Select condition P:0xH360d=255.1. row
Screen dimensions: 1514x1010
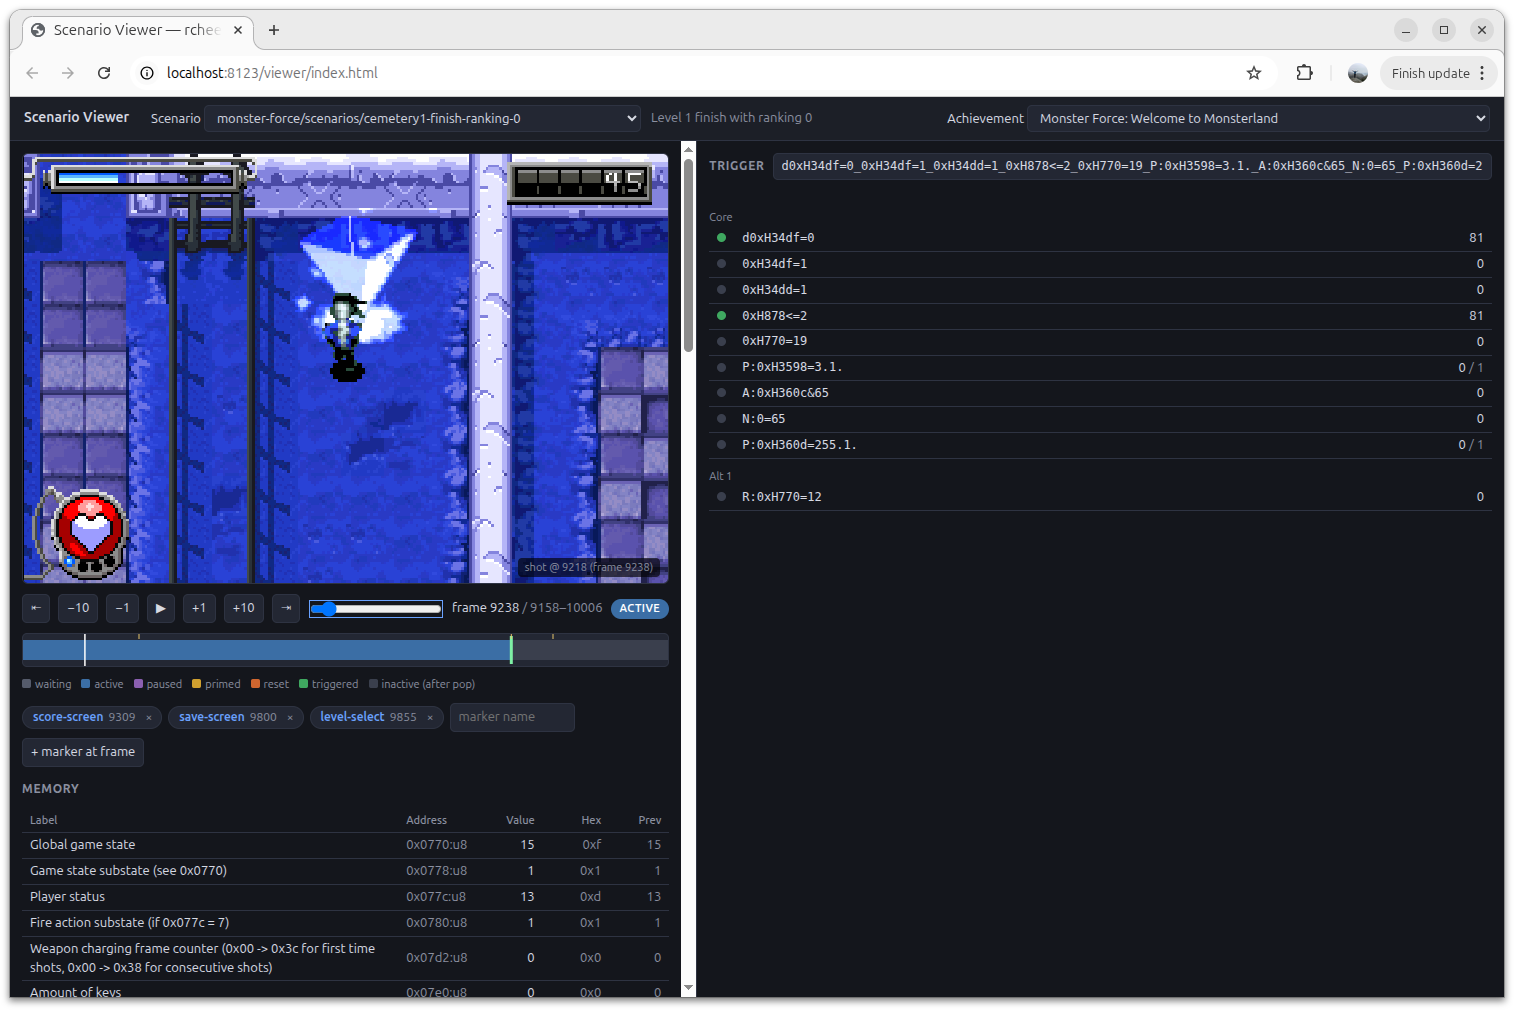pyautogui.click(x=1100, y=445)
